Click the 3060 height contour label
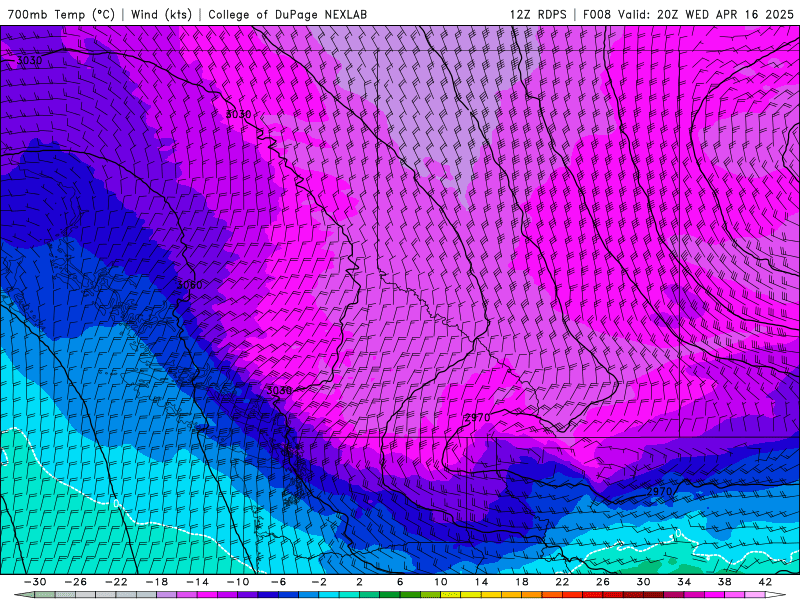Viewport: 800px width, 600px height. (x=189, y=285)
